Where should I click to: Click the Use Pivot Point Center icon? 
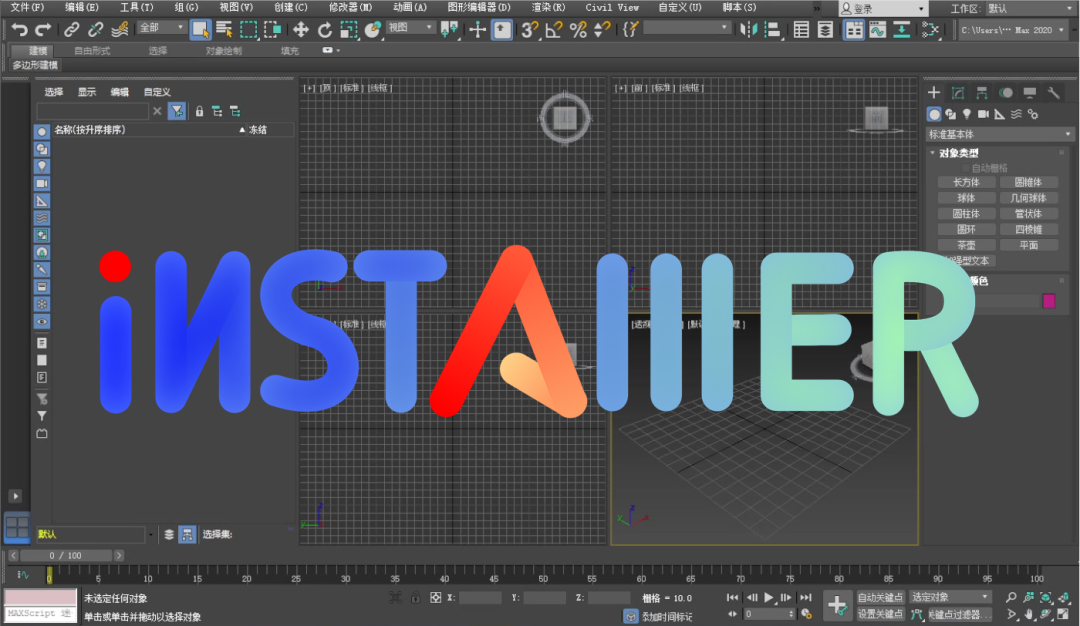[449, 30]
